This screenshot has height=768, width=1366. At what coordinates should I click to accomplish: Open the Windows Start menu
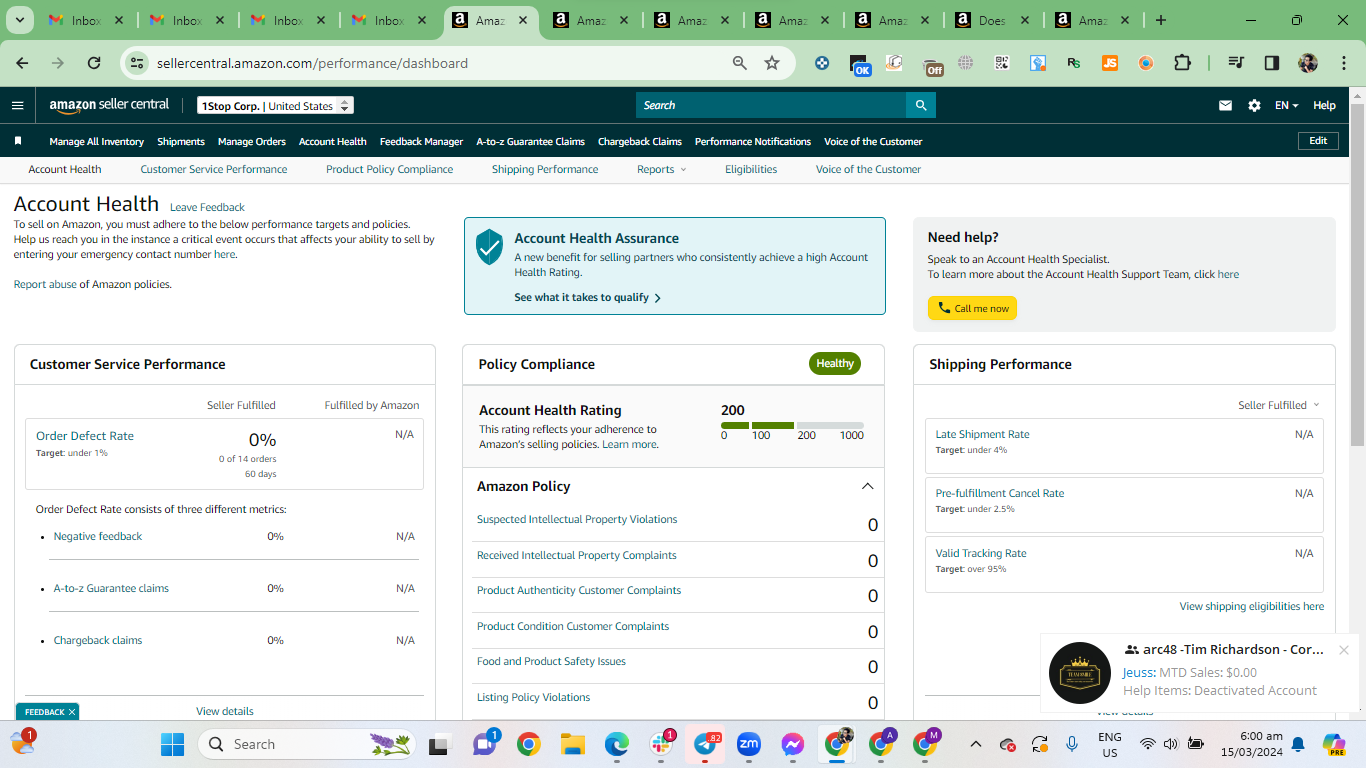[173, 744]
